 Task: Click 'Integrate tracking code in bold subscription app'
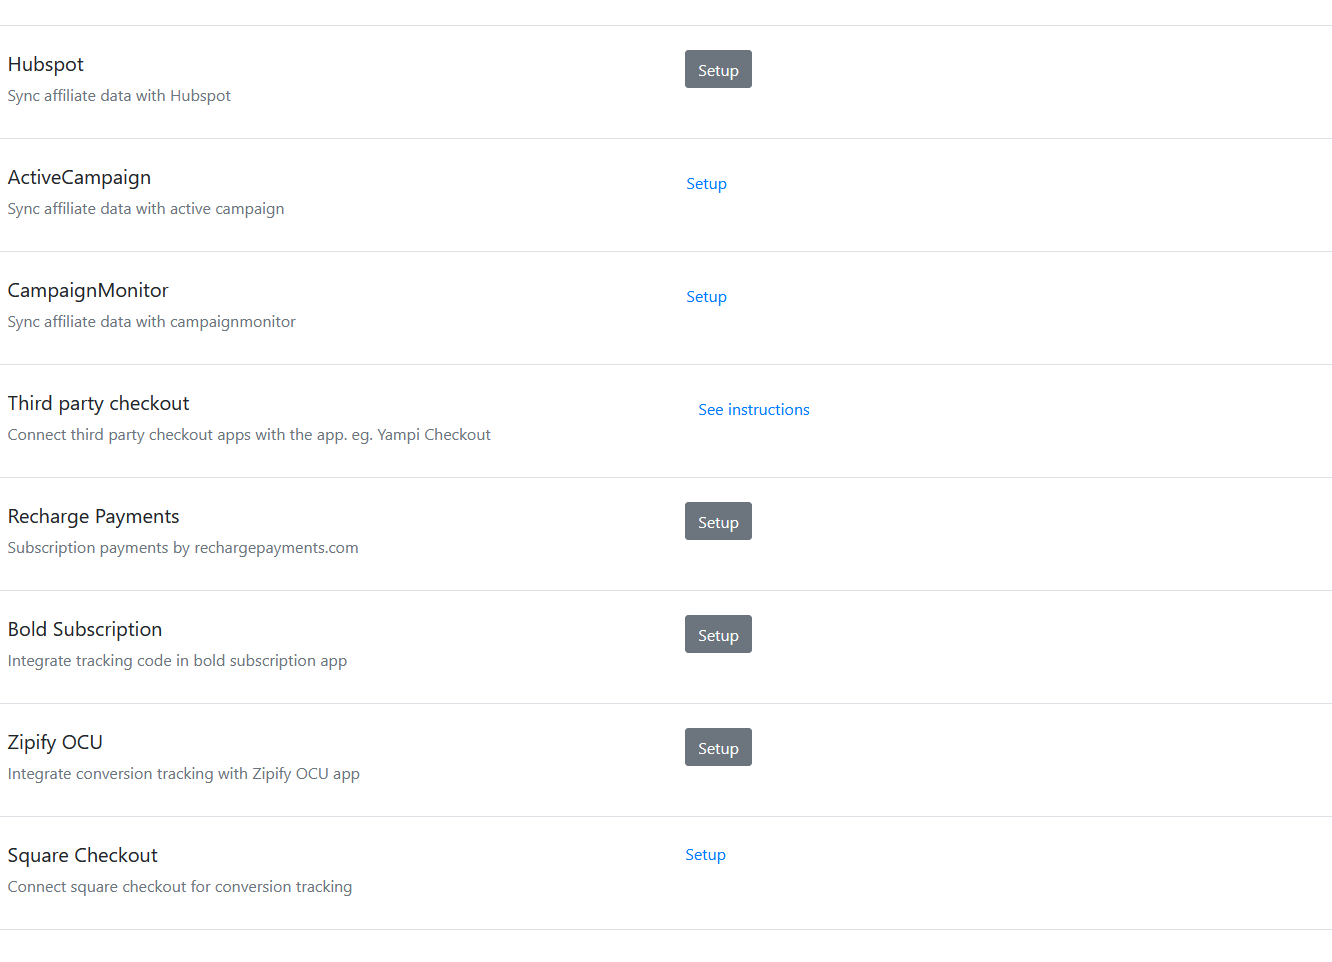click(x=177, y=660)
